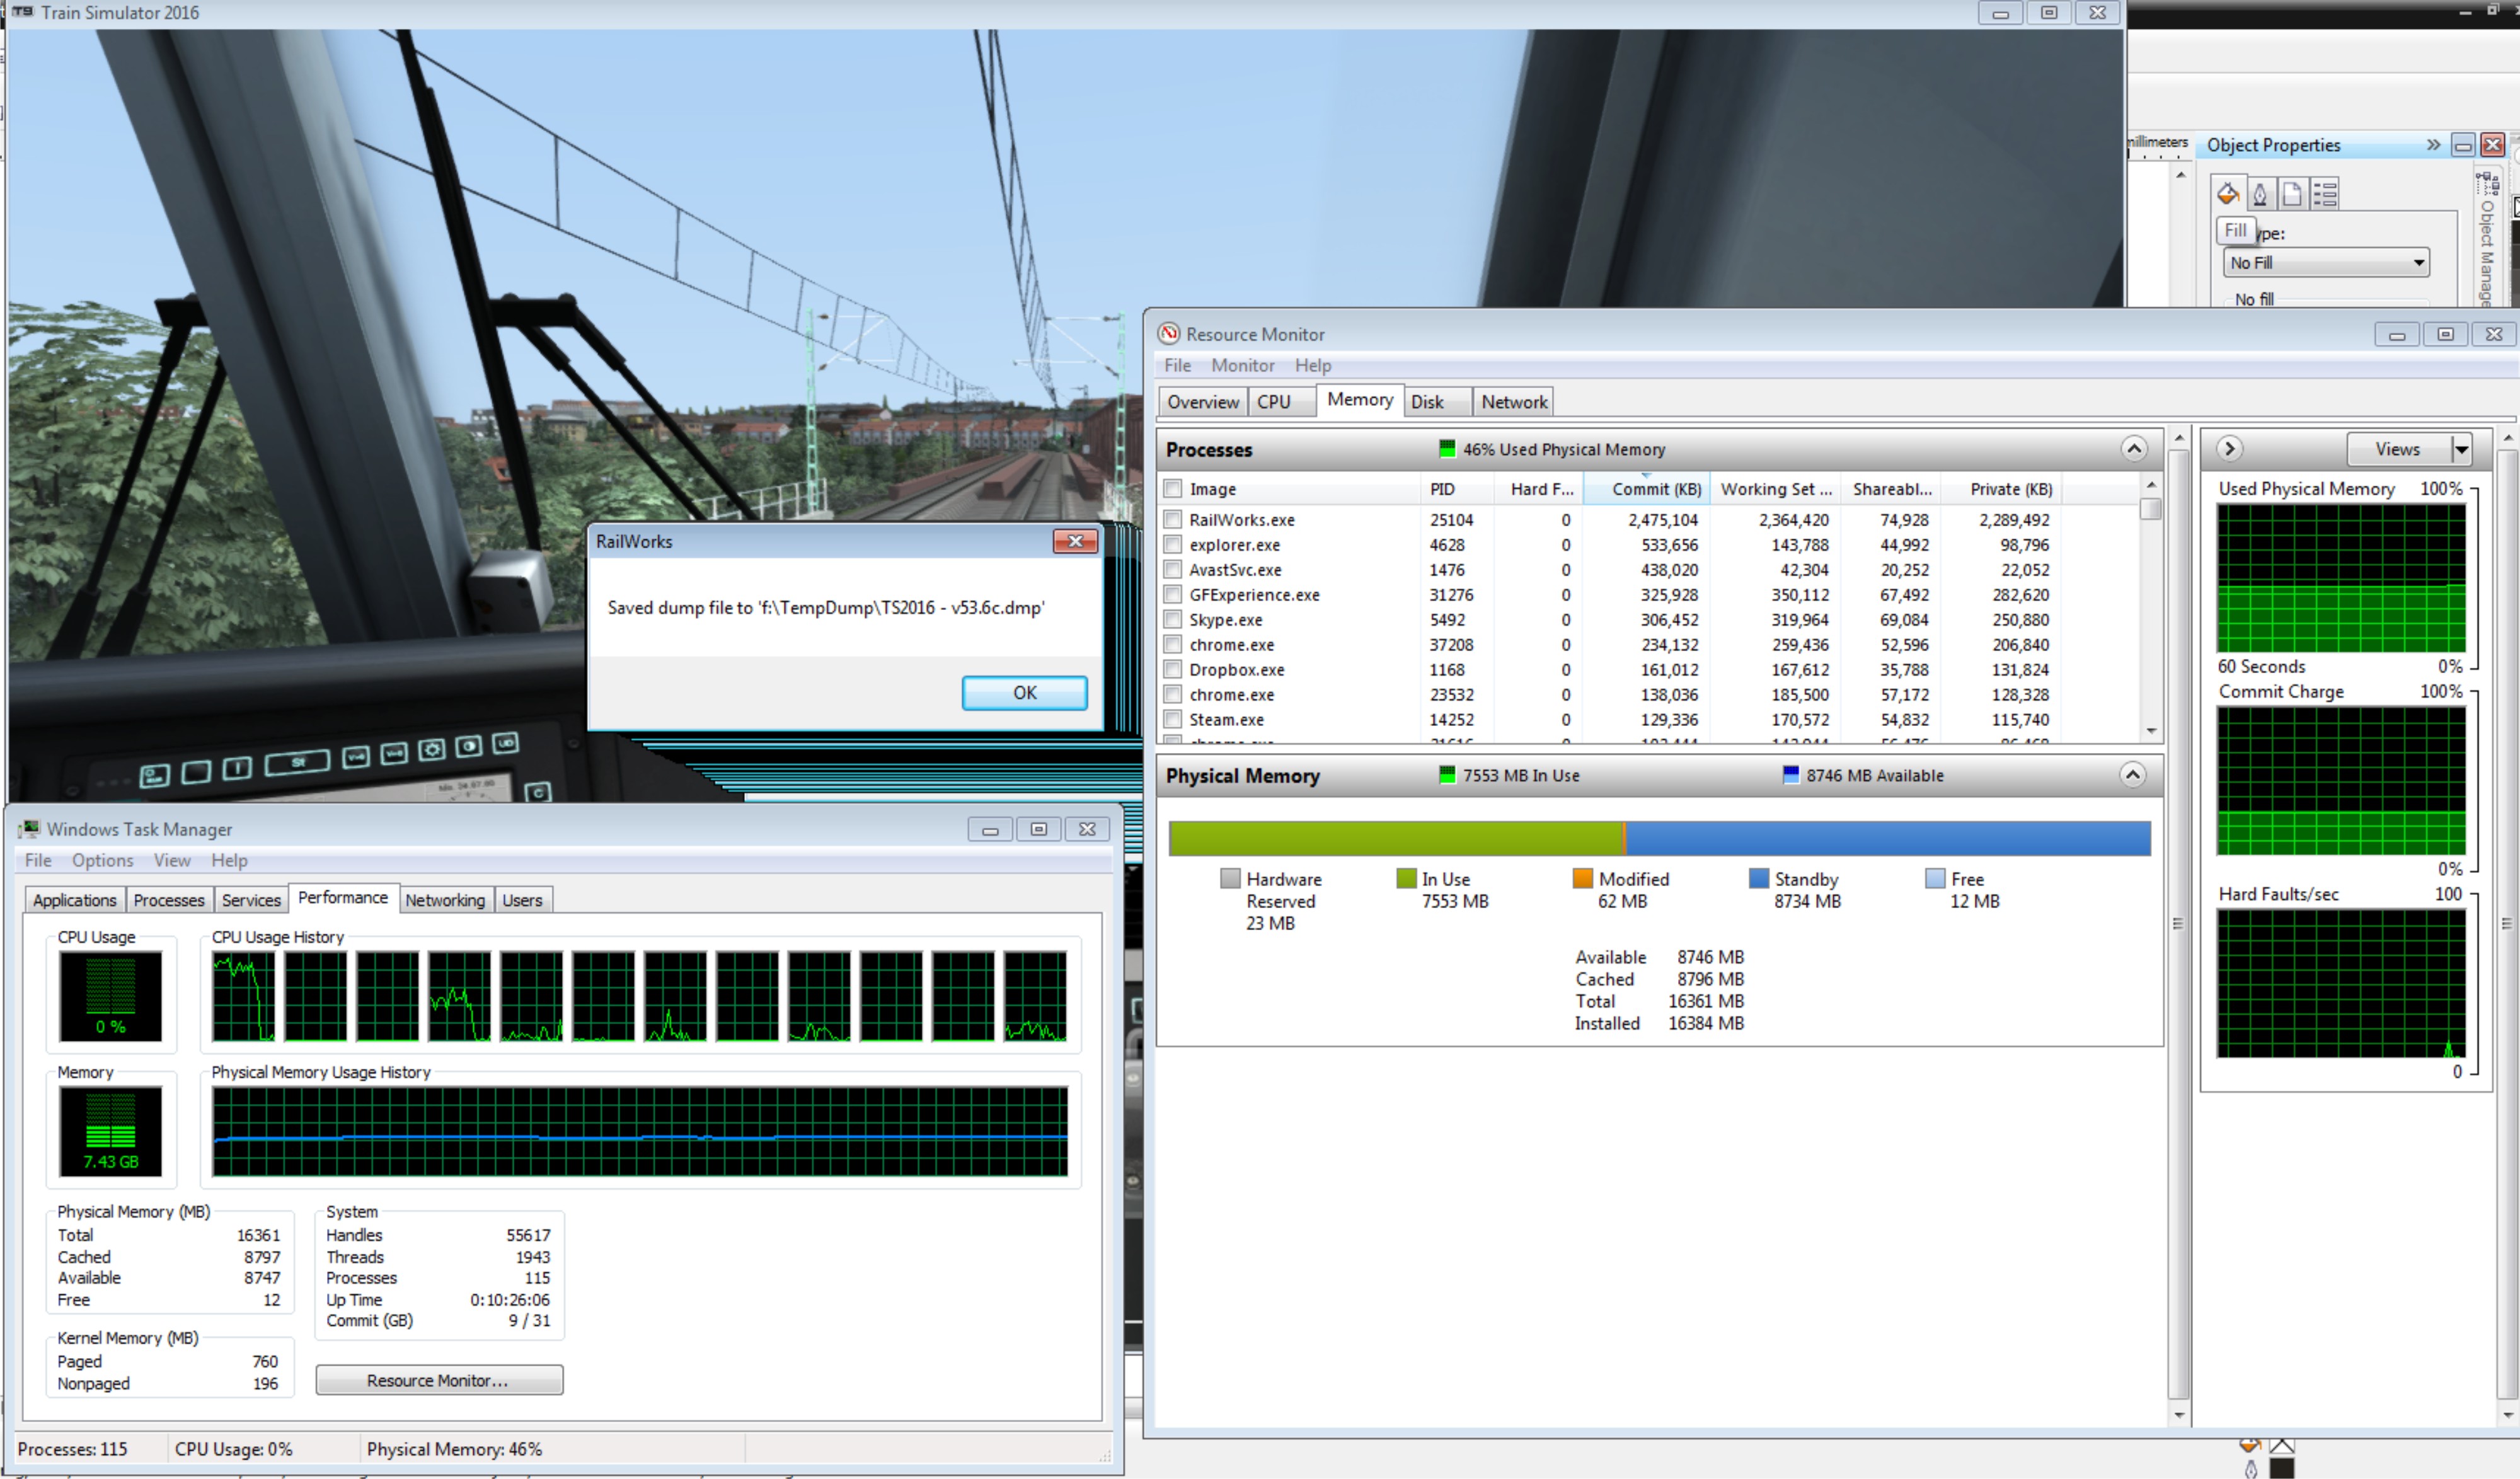Toggle the Image header select-all checkbox
The image size is (2520, 1479).
click(x=1173, y=489)
